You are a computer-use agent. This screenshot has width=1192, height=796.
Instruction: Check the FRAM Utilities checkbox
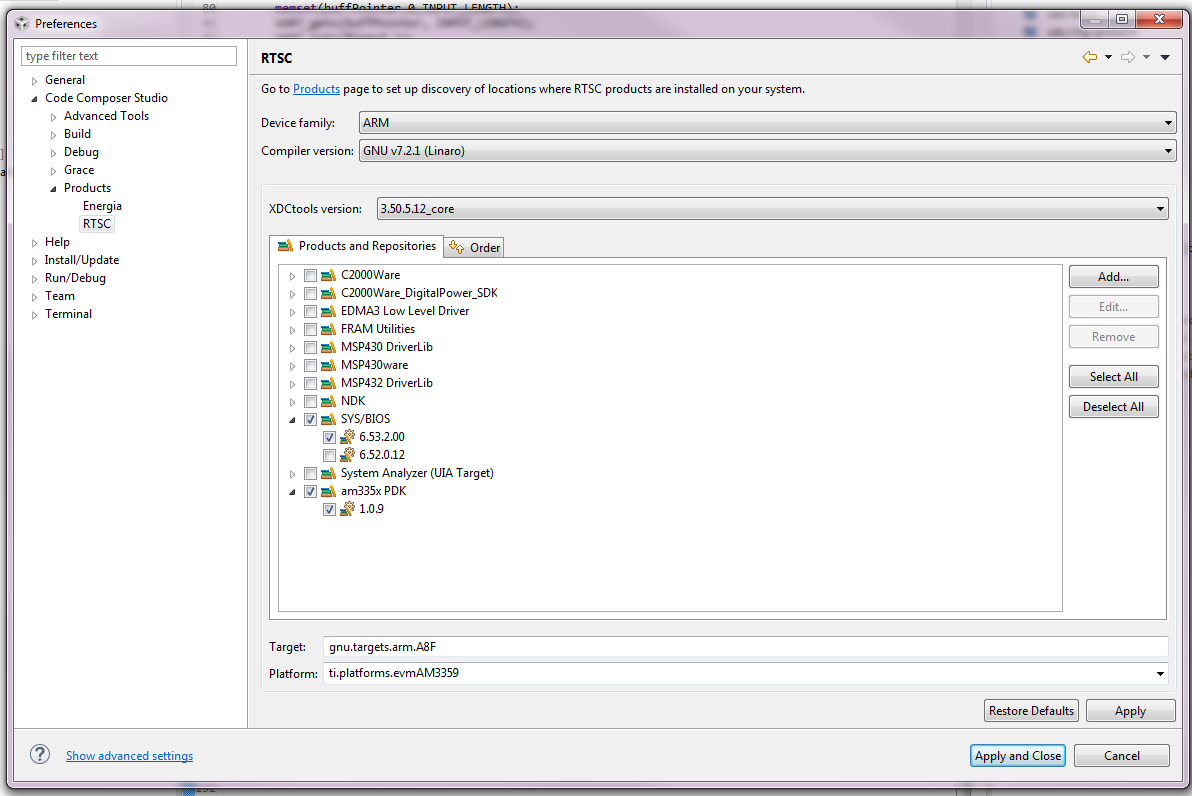[310, 329]
